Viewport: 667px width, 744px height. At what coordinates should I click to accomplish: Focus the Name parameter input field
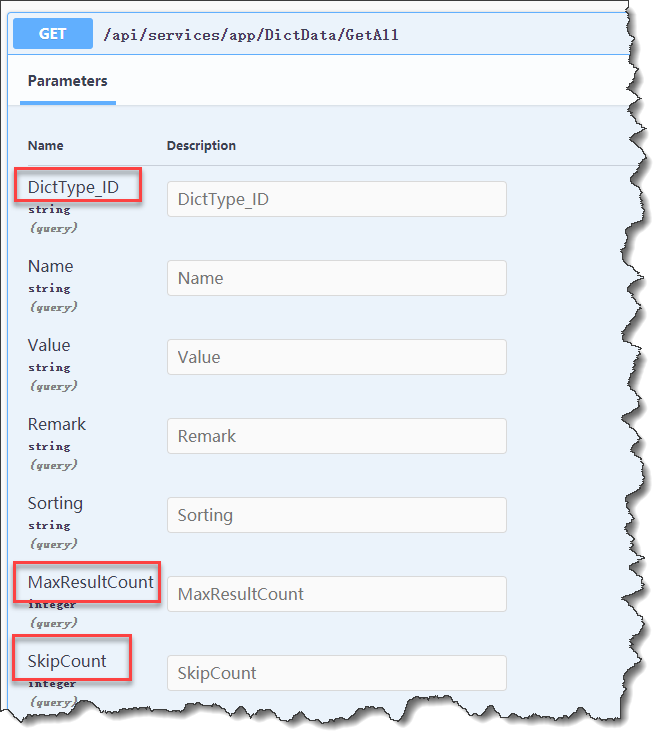click(x=337, y=278)
